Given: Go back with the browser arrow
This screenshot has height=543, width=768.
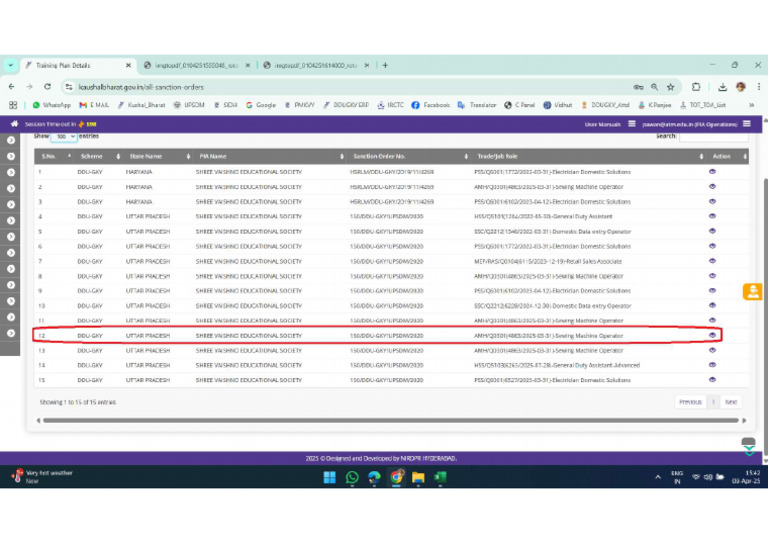Looking at the screenshot, I should coord(12,87).
